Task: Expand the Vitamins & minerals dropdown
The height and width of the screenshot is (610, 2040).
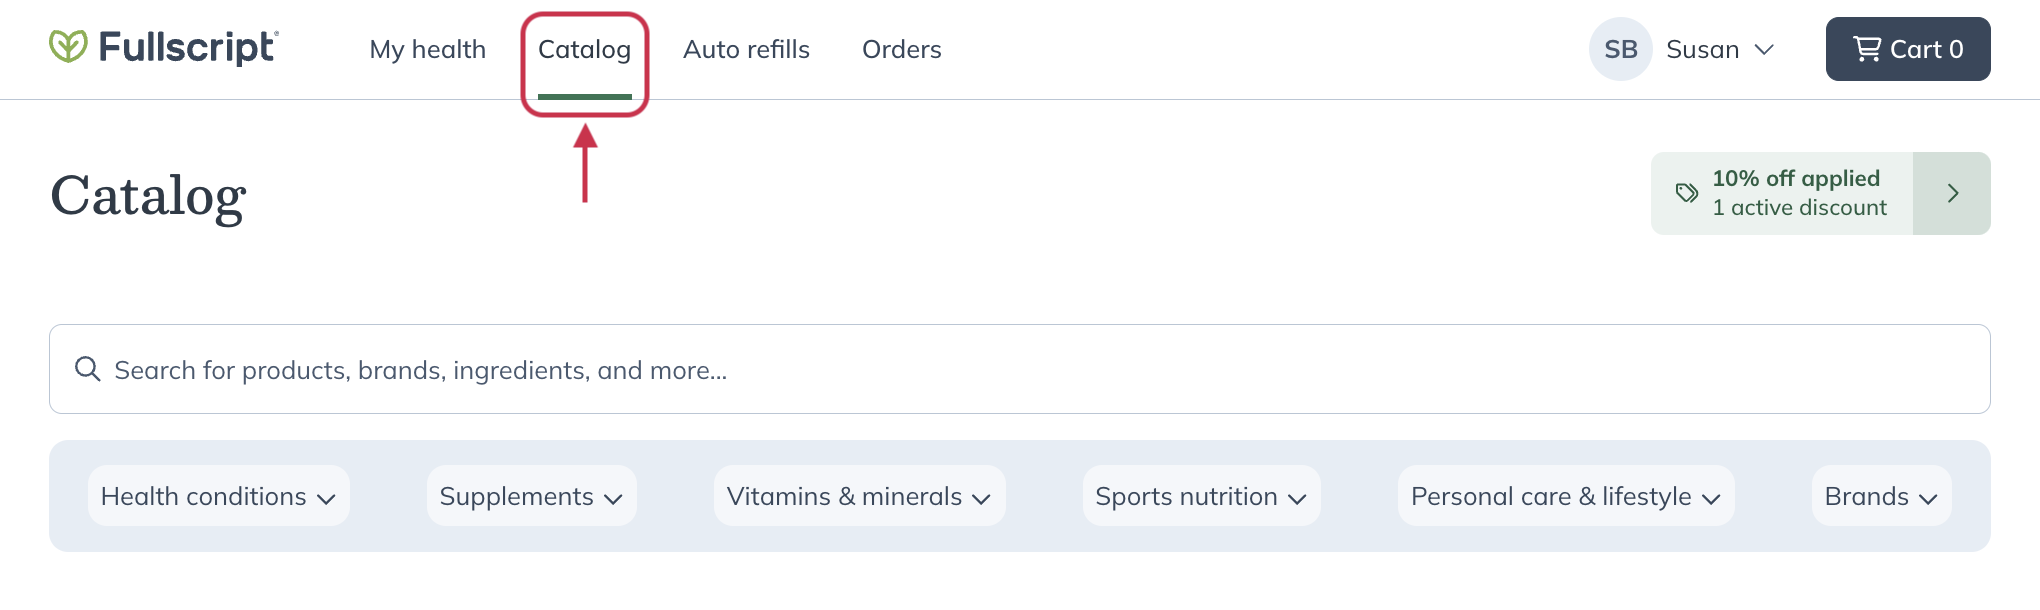Action: 859,496
